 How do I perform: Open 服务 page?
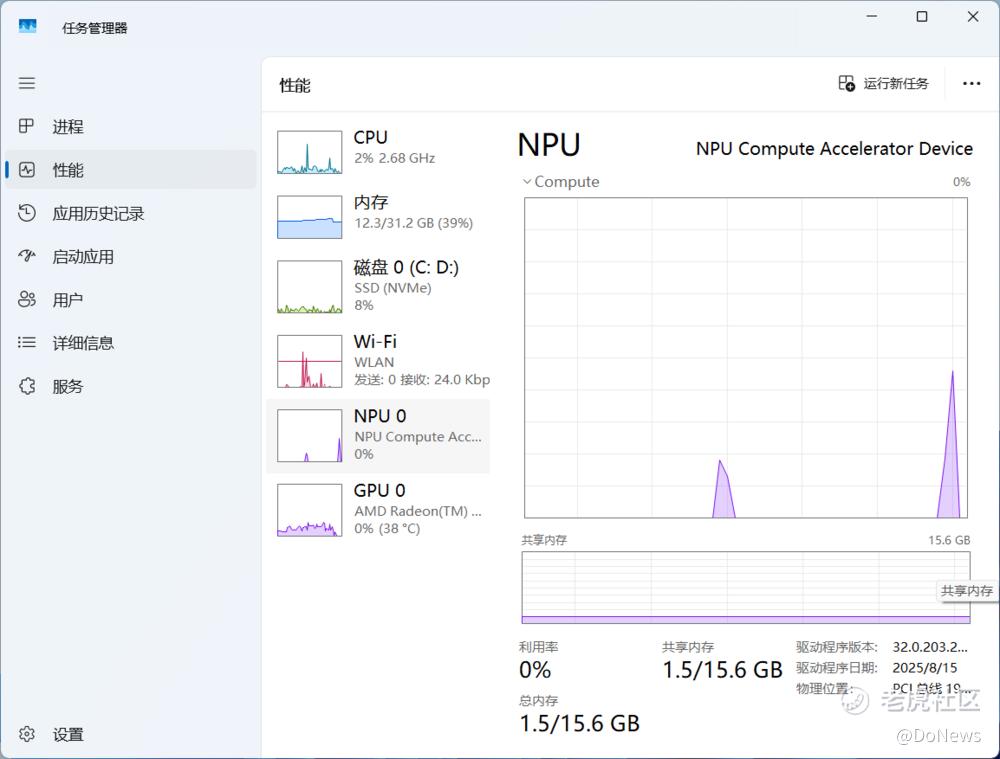tap(130, 386)
